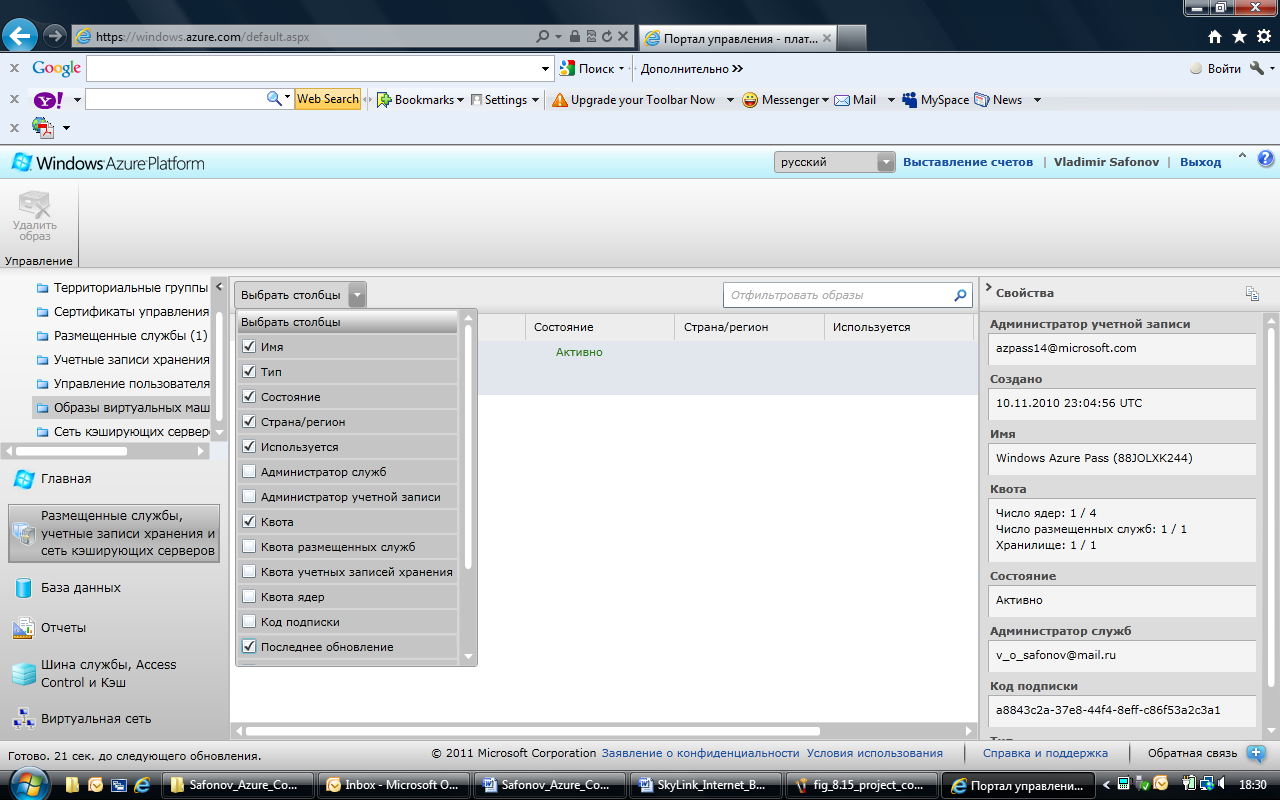Check the Код подписки column checkbox
Image resolution: width=1280 pixels, height=800 pixels.
(x=249, y=621)
